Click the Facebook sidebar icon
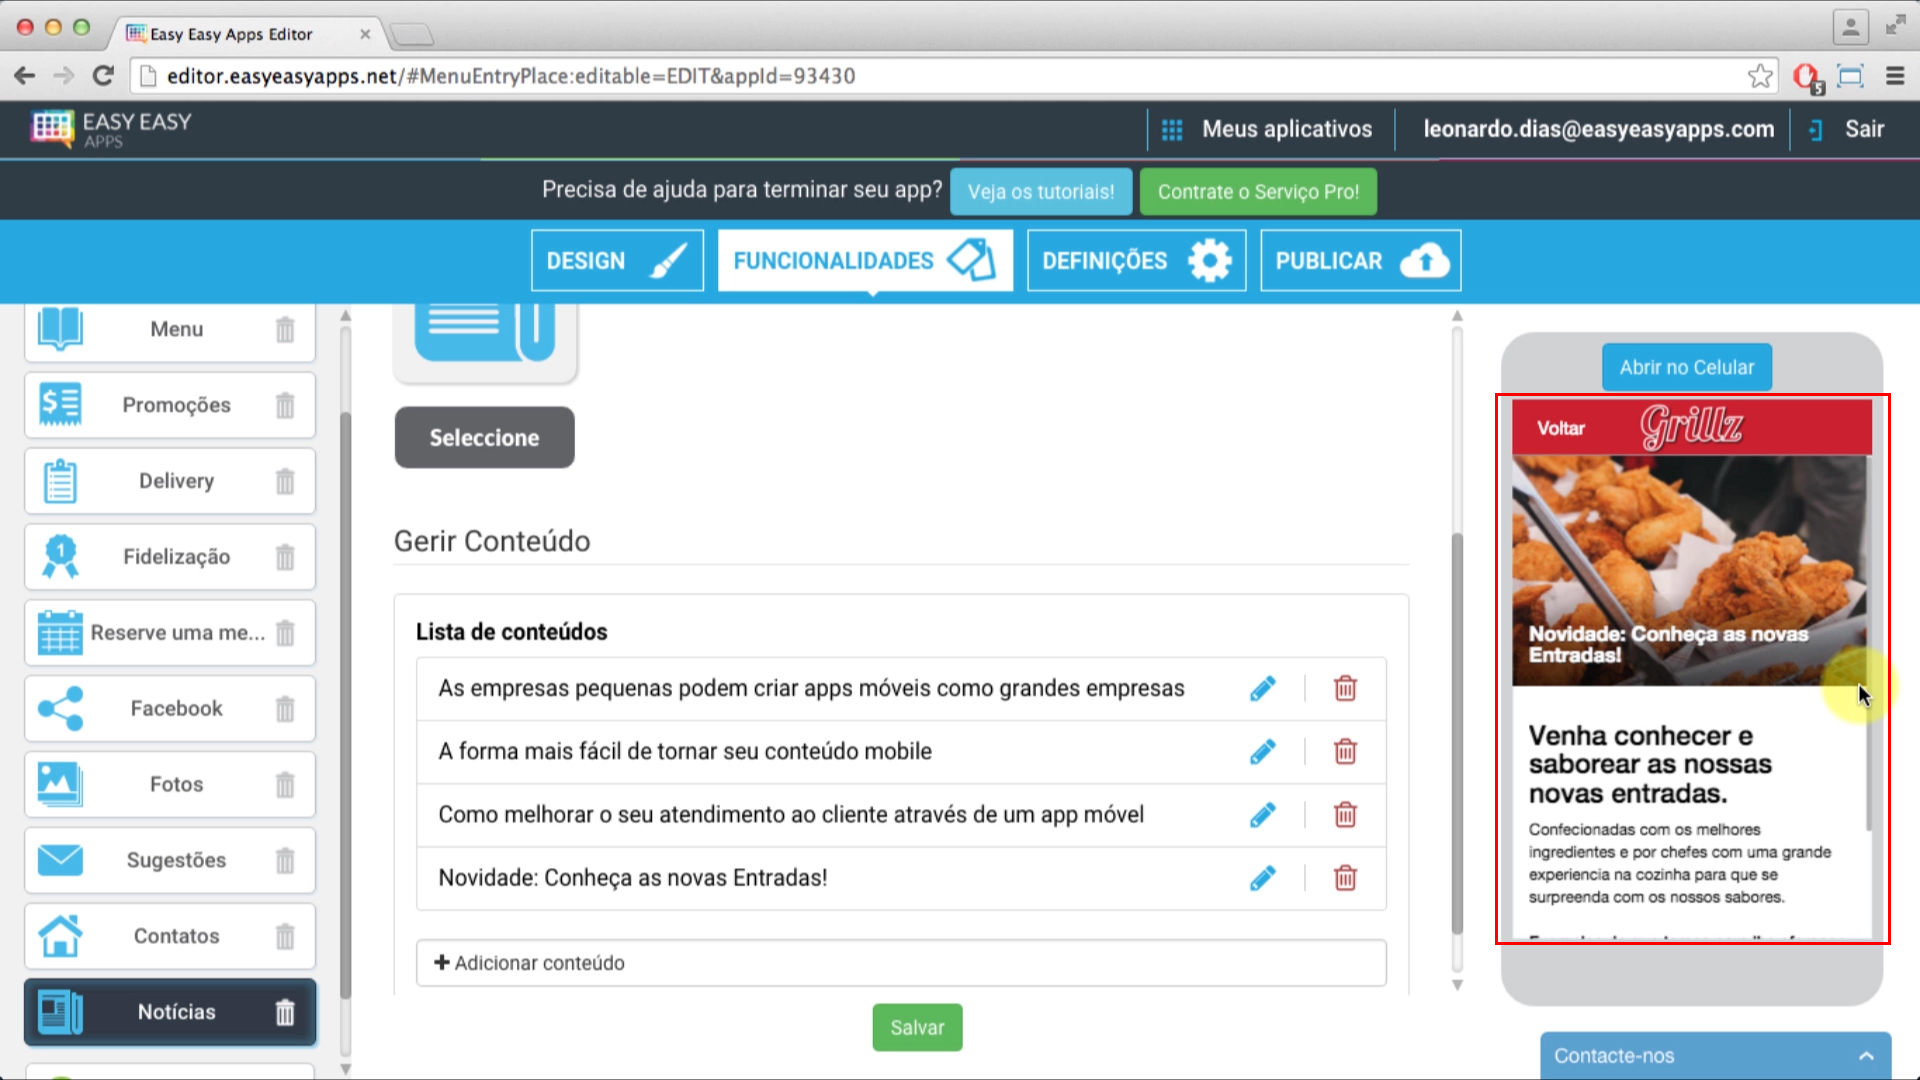This screenshot has height=1080, width=1920. [x=58, y=708]
